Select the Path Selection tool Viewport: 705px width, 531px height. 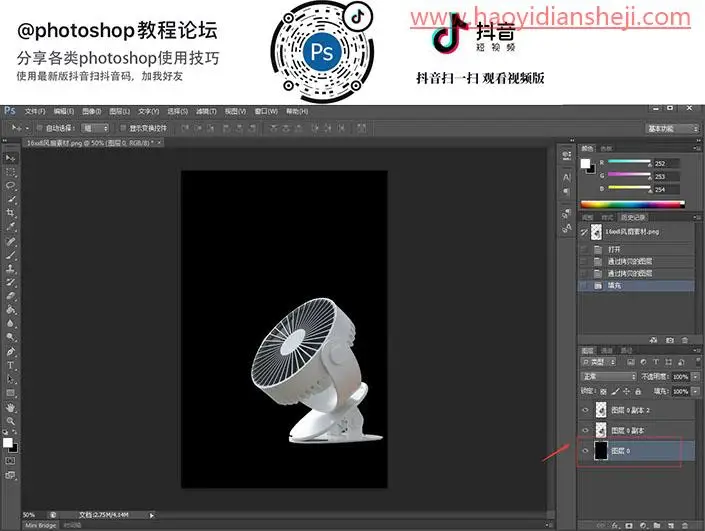click(x=10, y=379)
